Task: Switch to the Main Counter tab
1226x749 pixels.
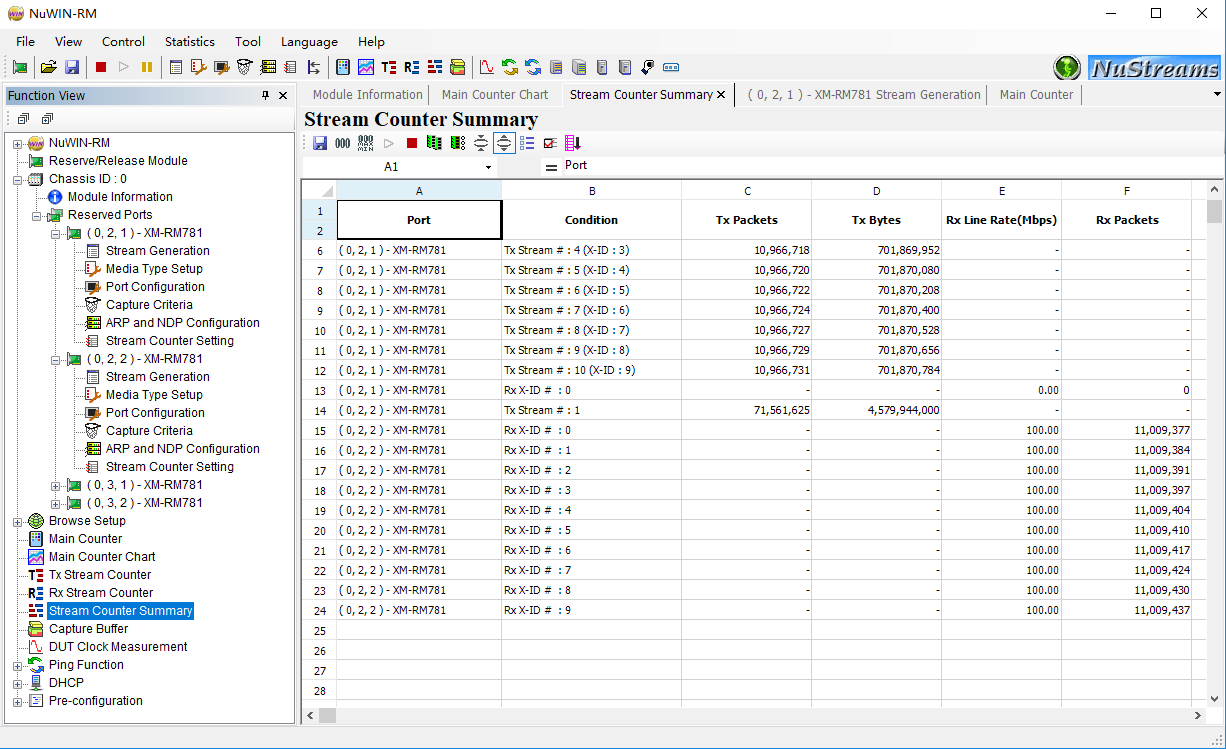Action: (x=1036, y=95)
